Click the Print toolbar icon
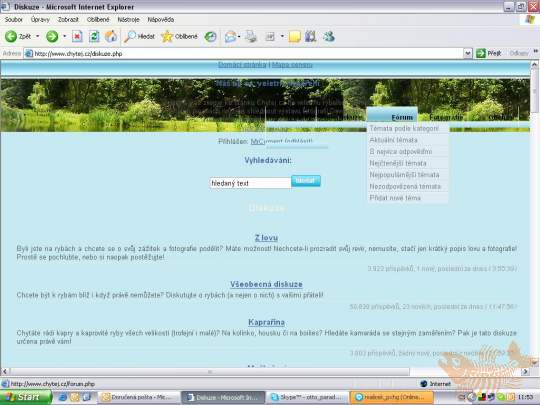Image resolution: width=540 pixels, height=405 pixels. tap(251, 36)
